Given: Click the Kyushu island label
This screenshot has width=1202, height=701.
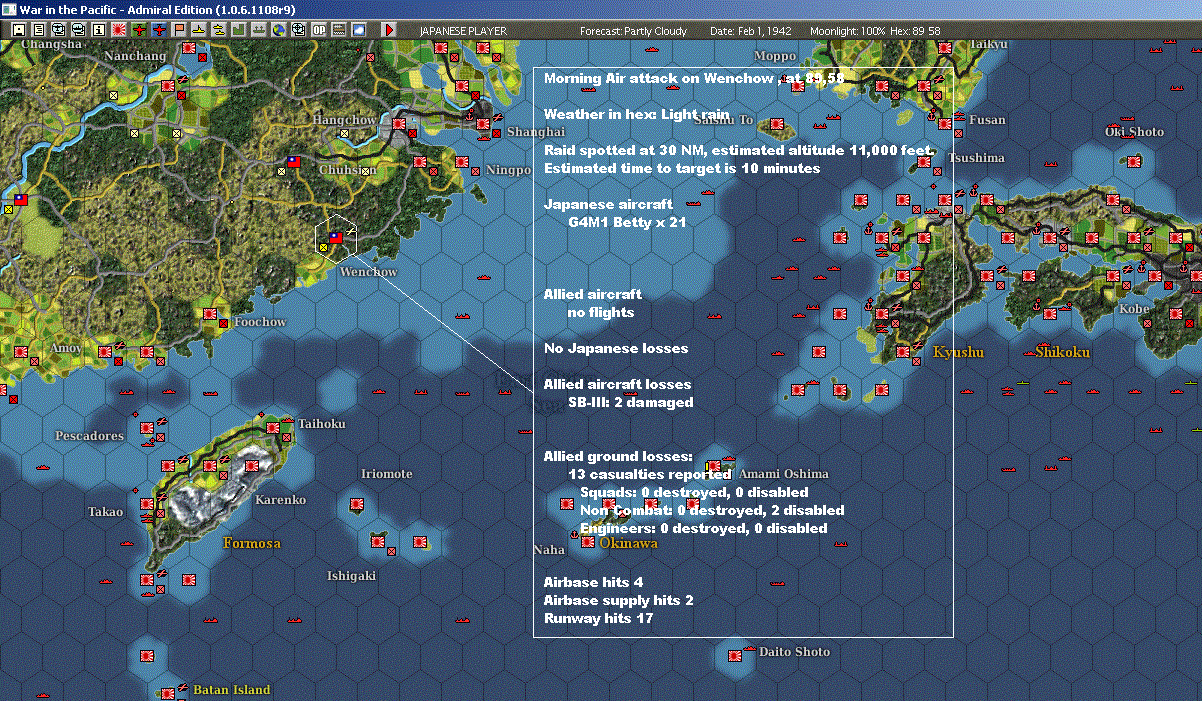Looking at the screenshot, I should (x=958, y=352).
